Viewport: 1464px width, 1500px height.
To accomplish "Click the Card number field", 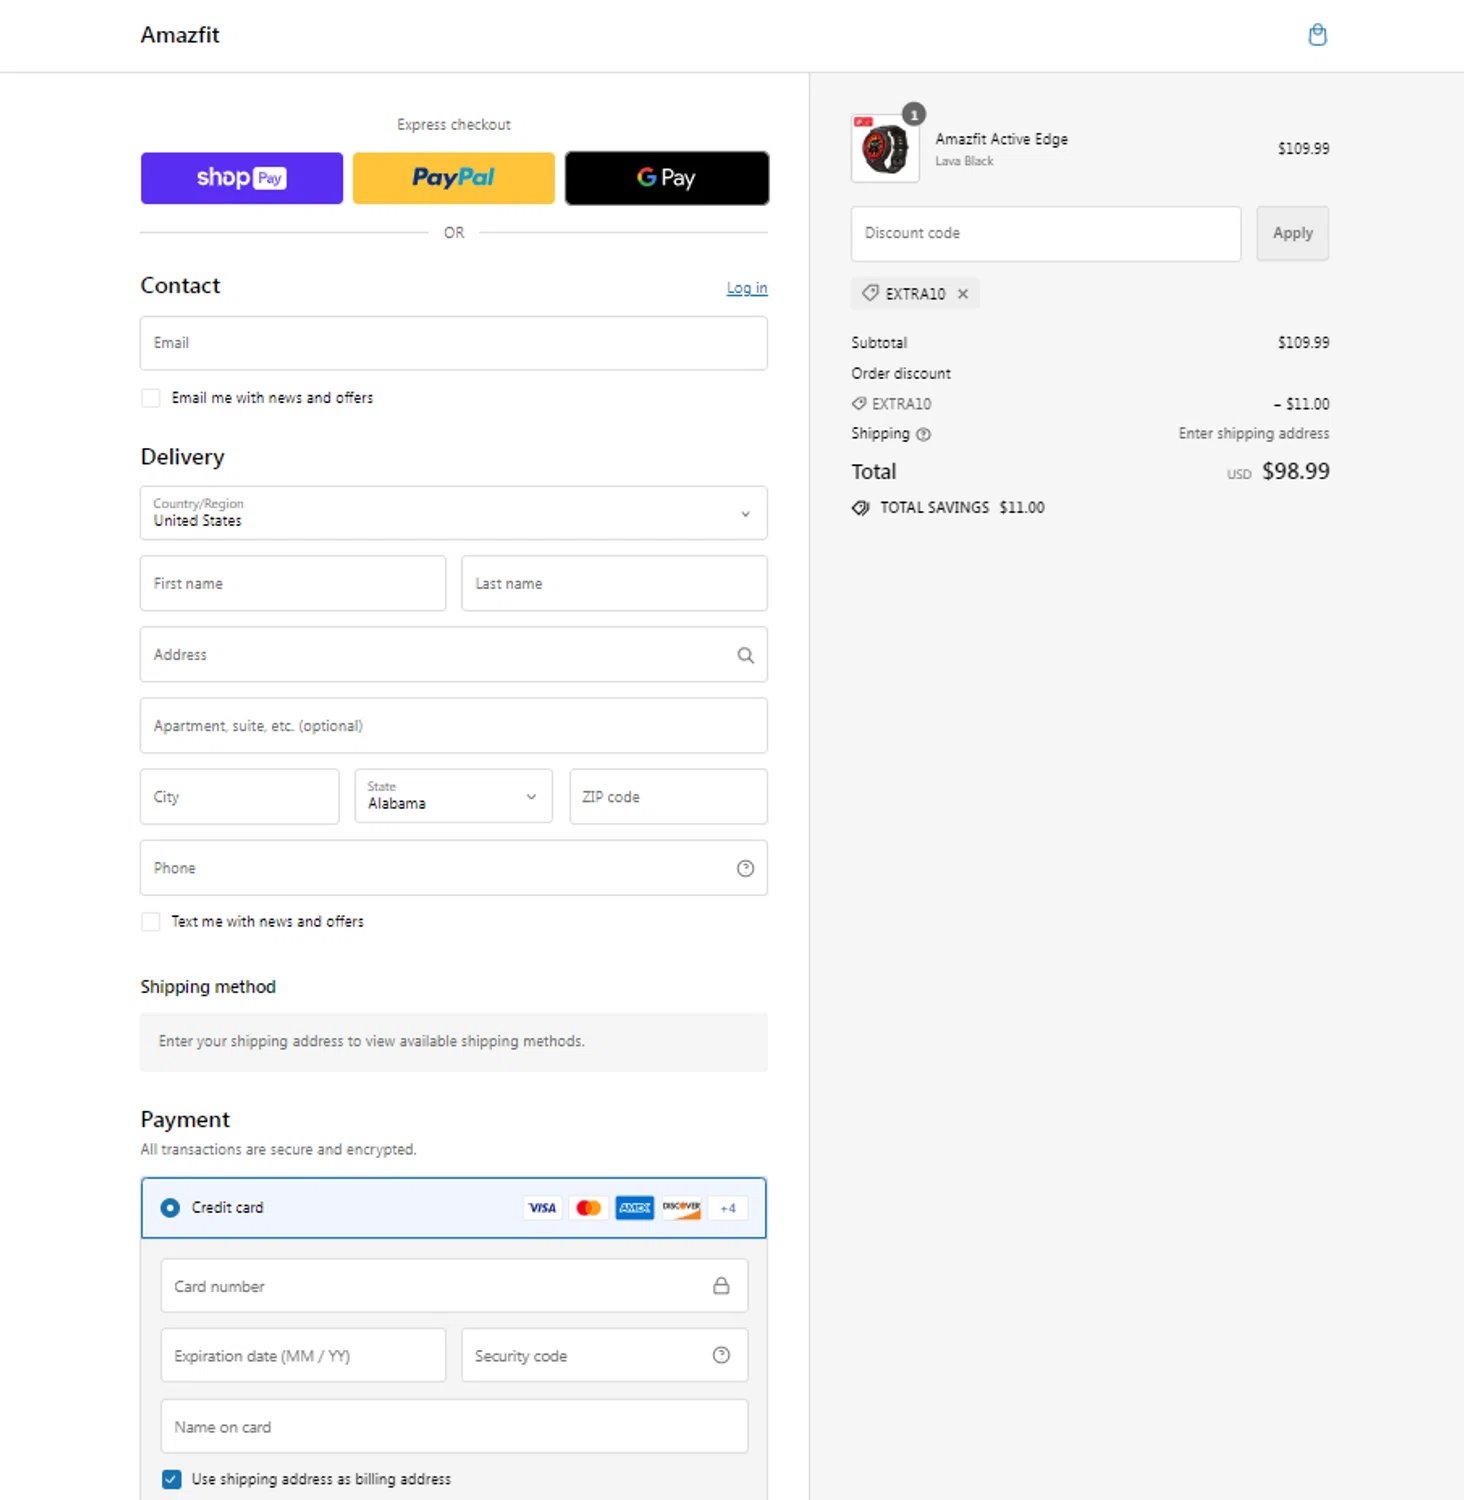I will click(454, 1286).
